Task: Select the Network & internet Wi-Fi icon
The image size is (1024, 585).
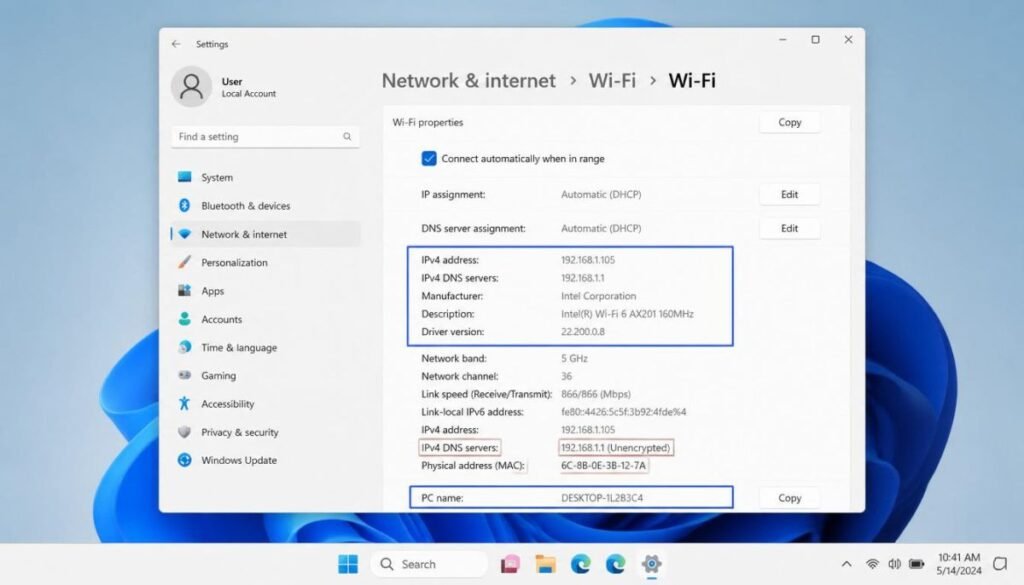Action: point(185,234)
